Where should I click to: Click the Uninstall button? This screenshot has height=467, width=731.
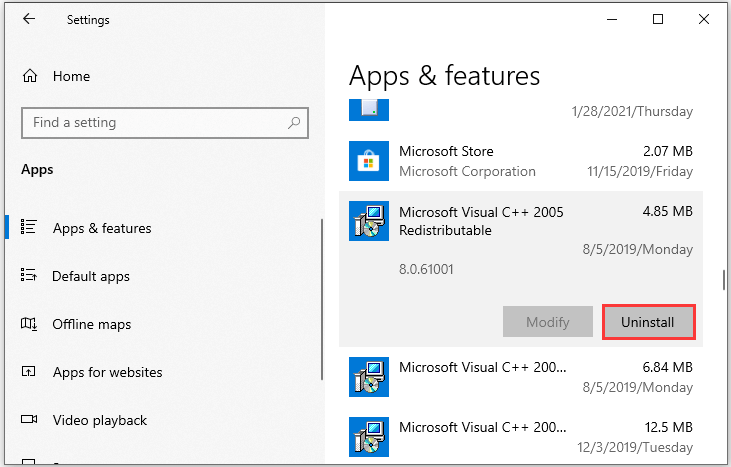pyautogui.click(x=648, y=322)
